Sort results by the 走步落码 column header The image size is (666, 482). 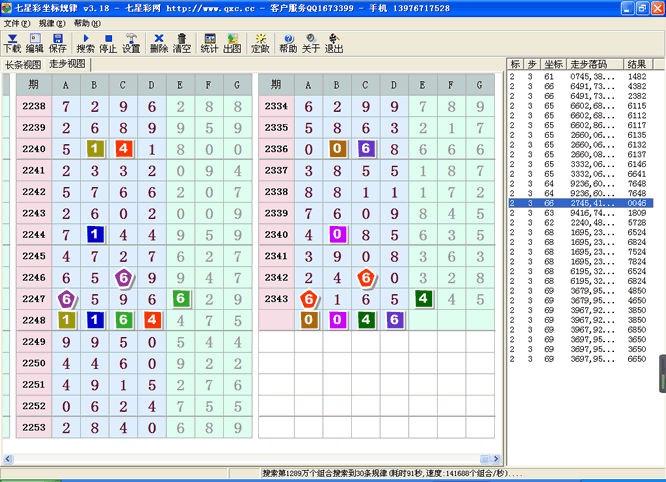[595, 64]
